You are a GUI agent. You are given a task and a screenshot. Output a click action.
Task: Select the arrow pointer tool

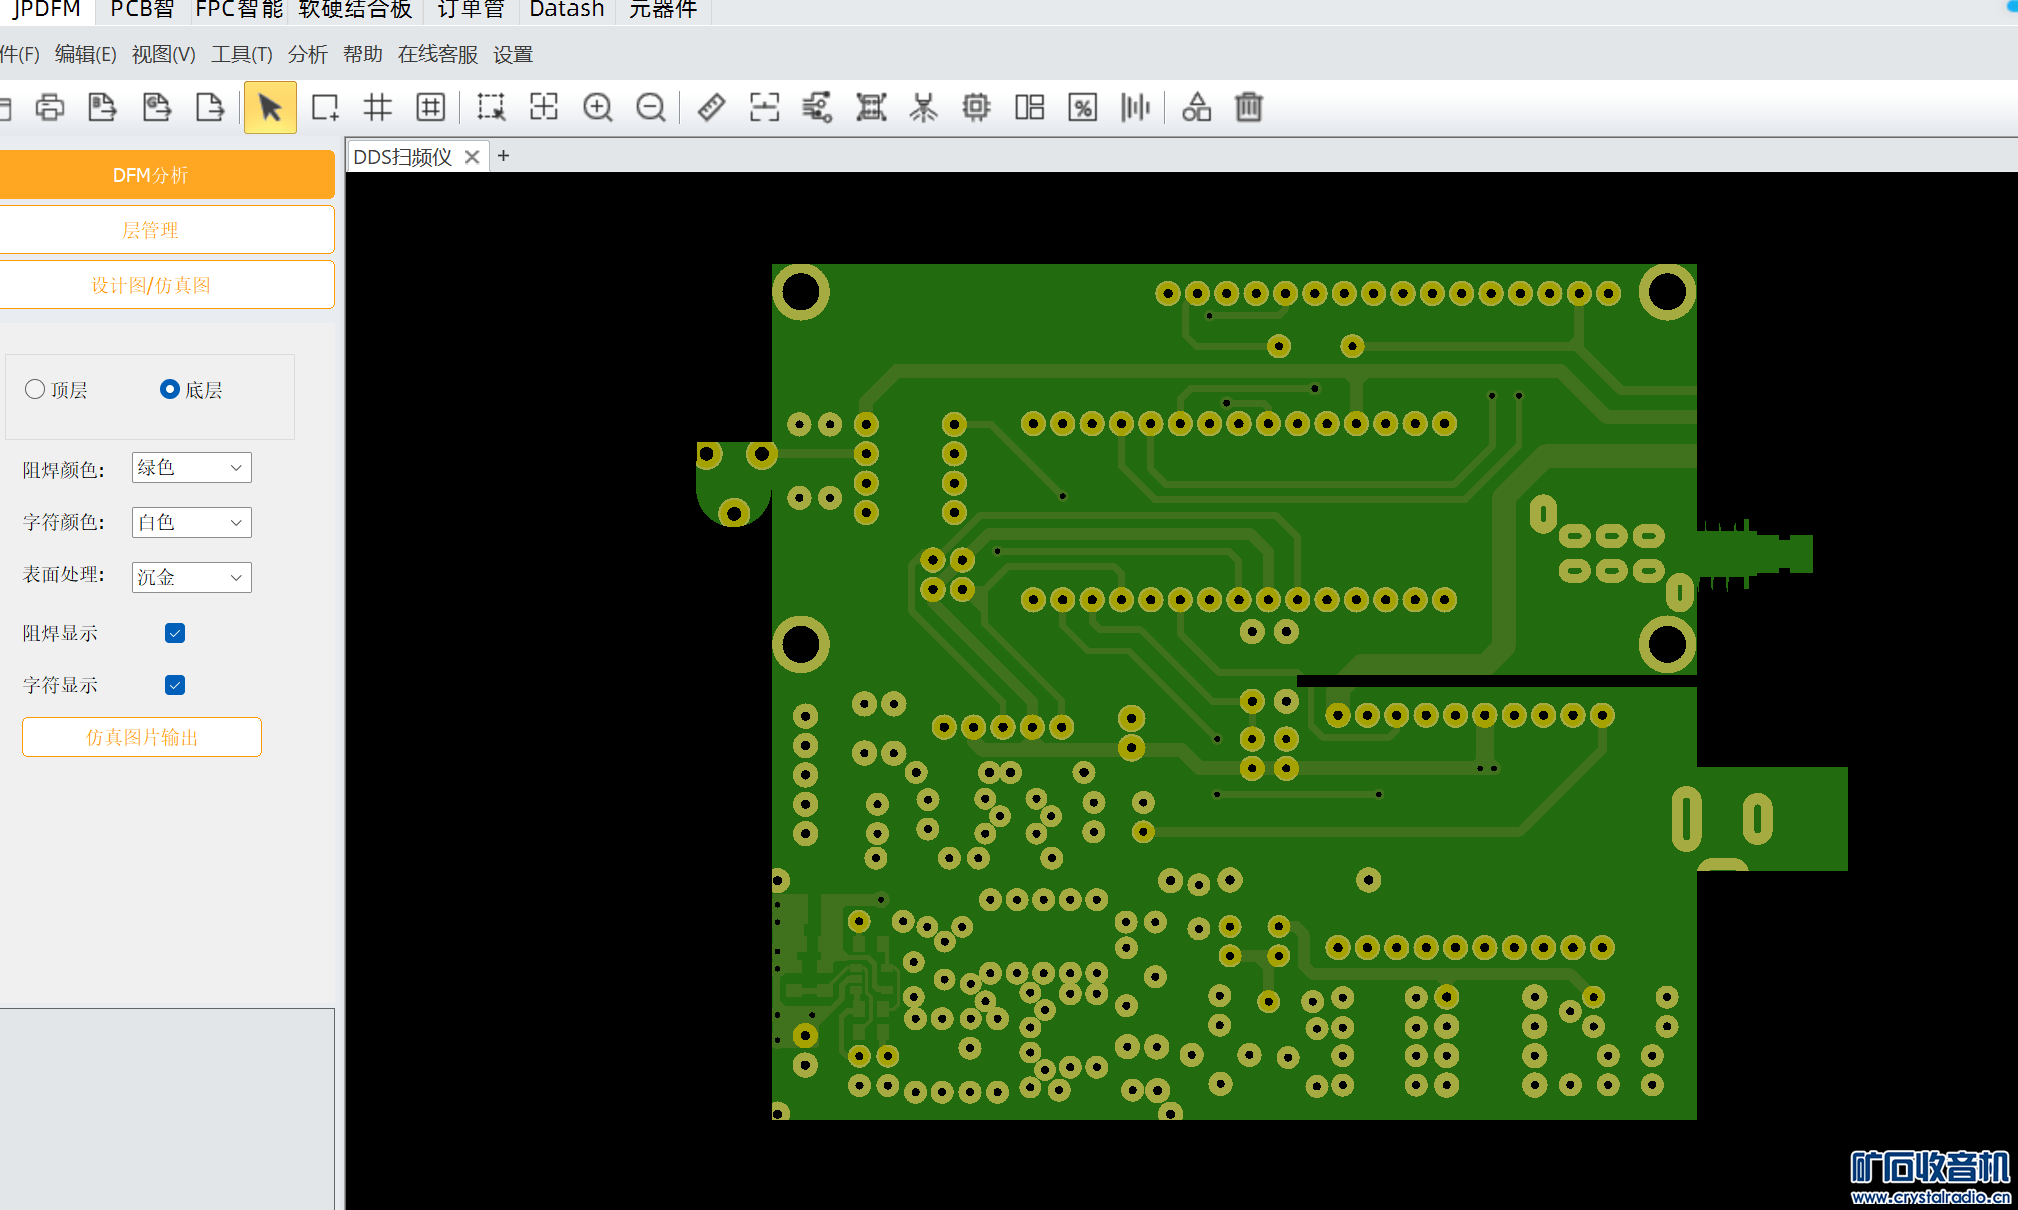pyautogui.click(x=270, y=107)
